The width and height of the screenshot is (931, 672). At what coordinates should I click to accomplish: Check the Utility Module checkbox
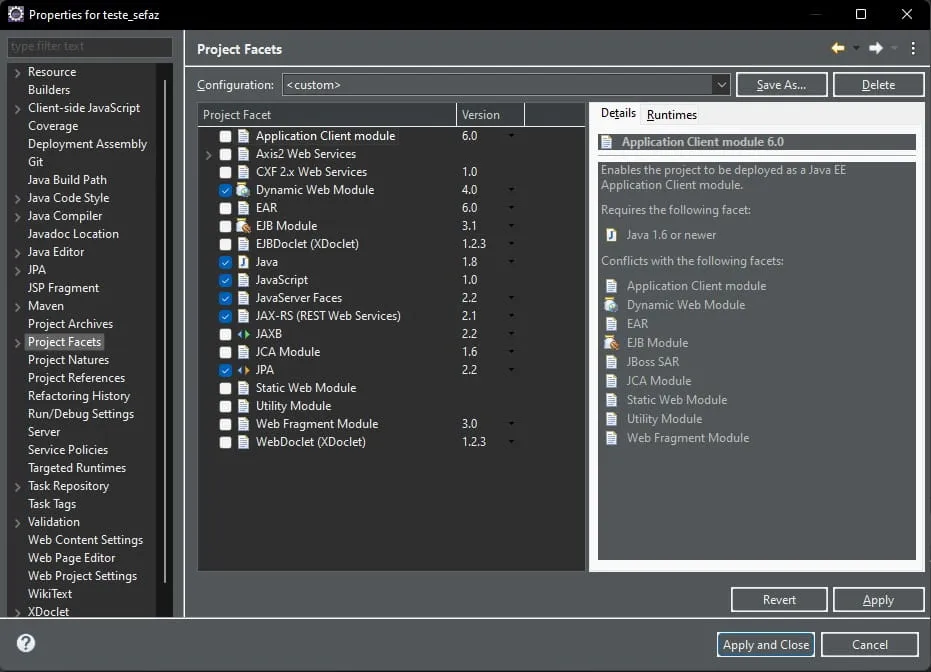click(225, 406)
